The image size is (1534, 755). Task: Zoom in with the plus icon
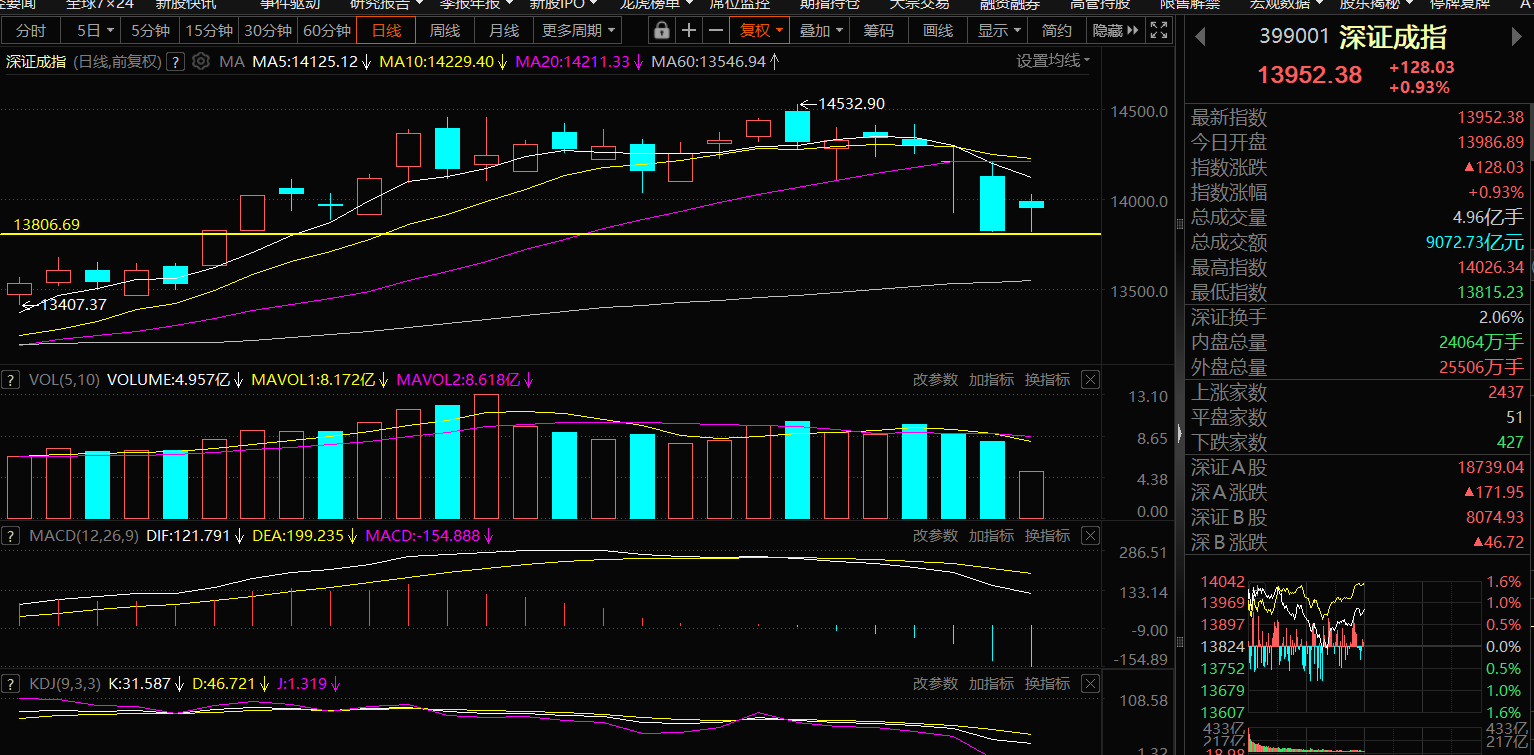pyautogui.click(x=689, y=30)
